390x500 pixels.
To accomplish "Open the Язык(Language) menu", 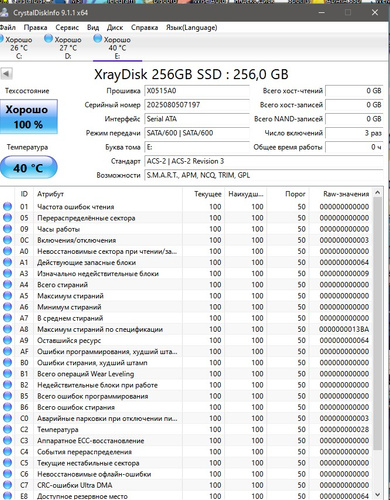I will click(192, 27).
